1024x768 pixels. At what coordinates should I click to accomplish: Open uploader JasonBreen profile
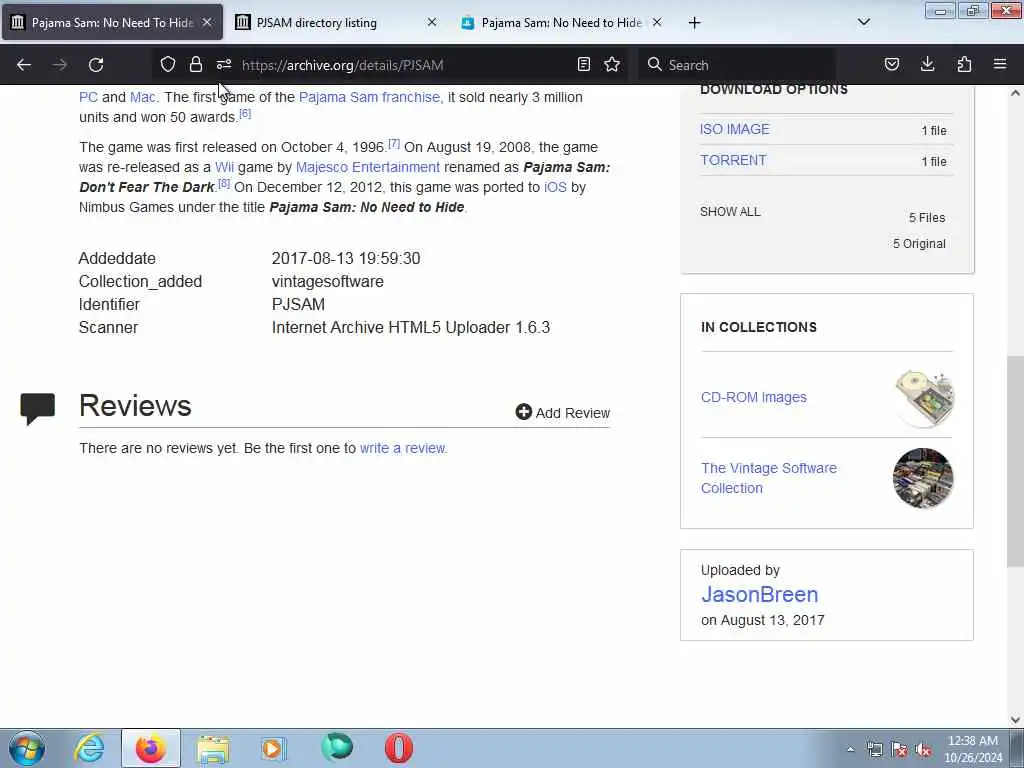click(x=760, y=595)
